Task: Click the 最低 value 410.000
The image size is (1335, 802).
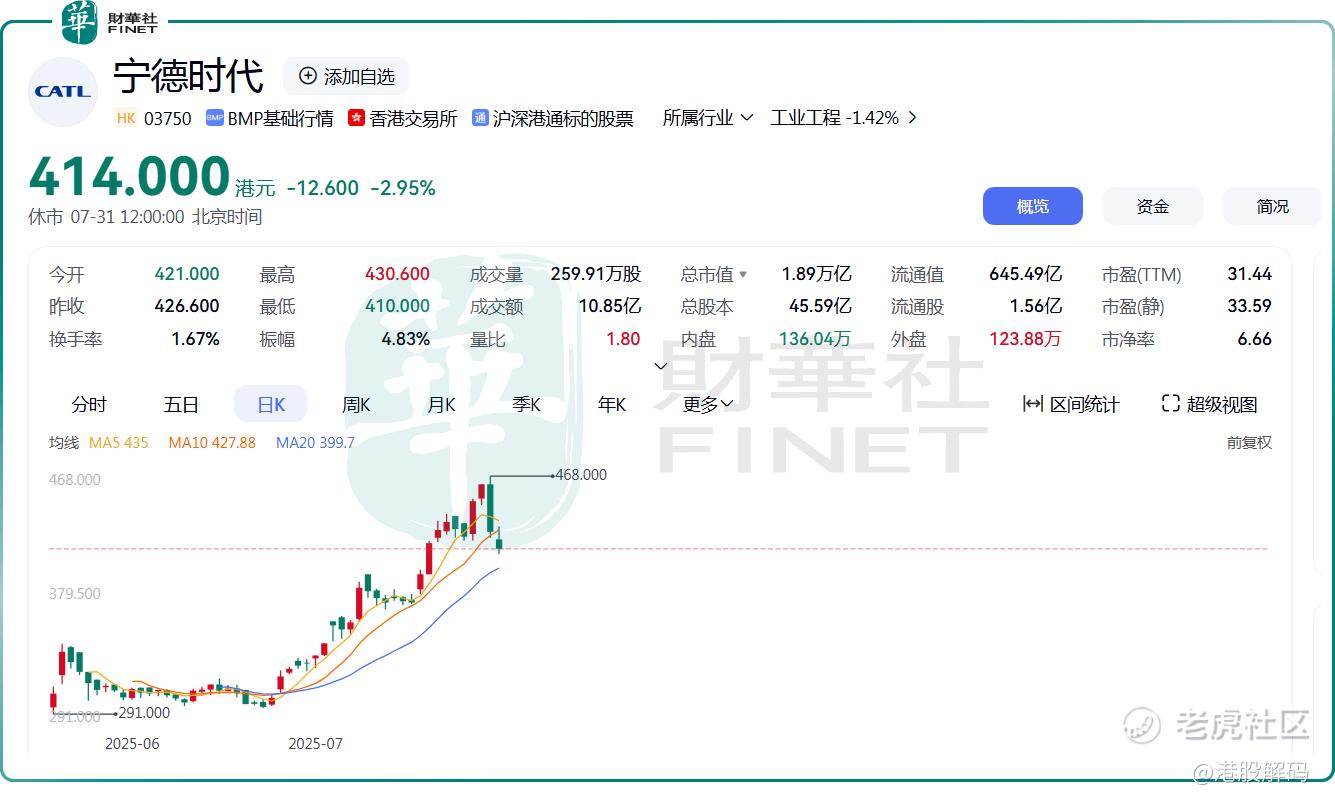Action: (397, 306)
